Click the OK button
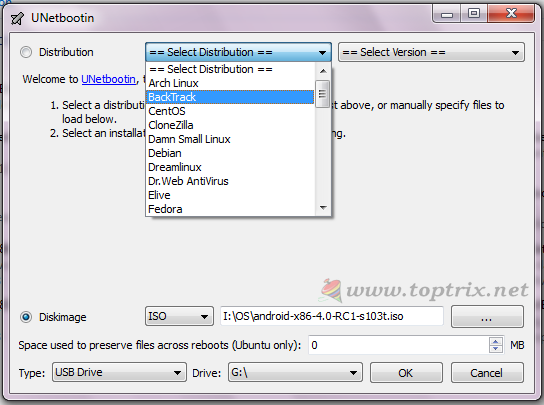544x405 pixels. click(x=406, y=373)
